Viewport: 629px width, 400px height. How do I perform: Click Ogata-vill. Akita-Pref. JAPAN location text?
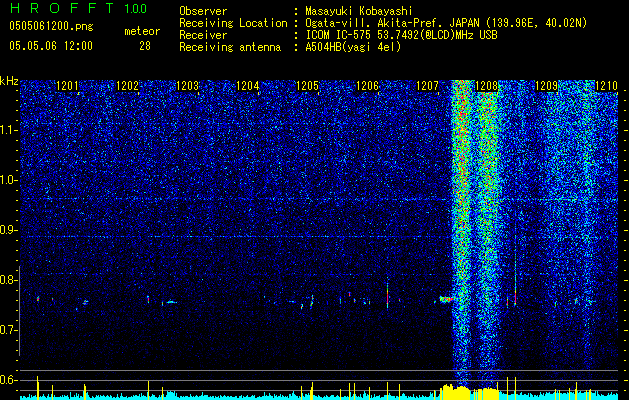point(446,23)
